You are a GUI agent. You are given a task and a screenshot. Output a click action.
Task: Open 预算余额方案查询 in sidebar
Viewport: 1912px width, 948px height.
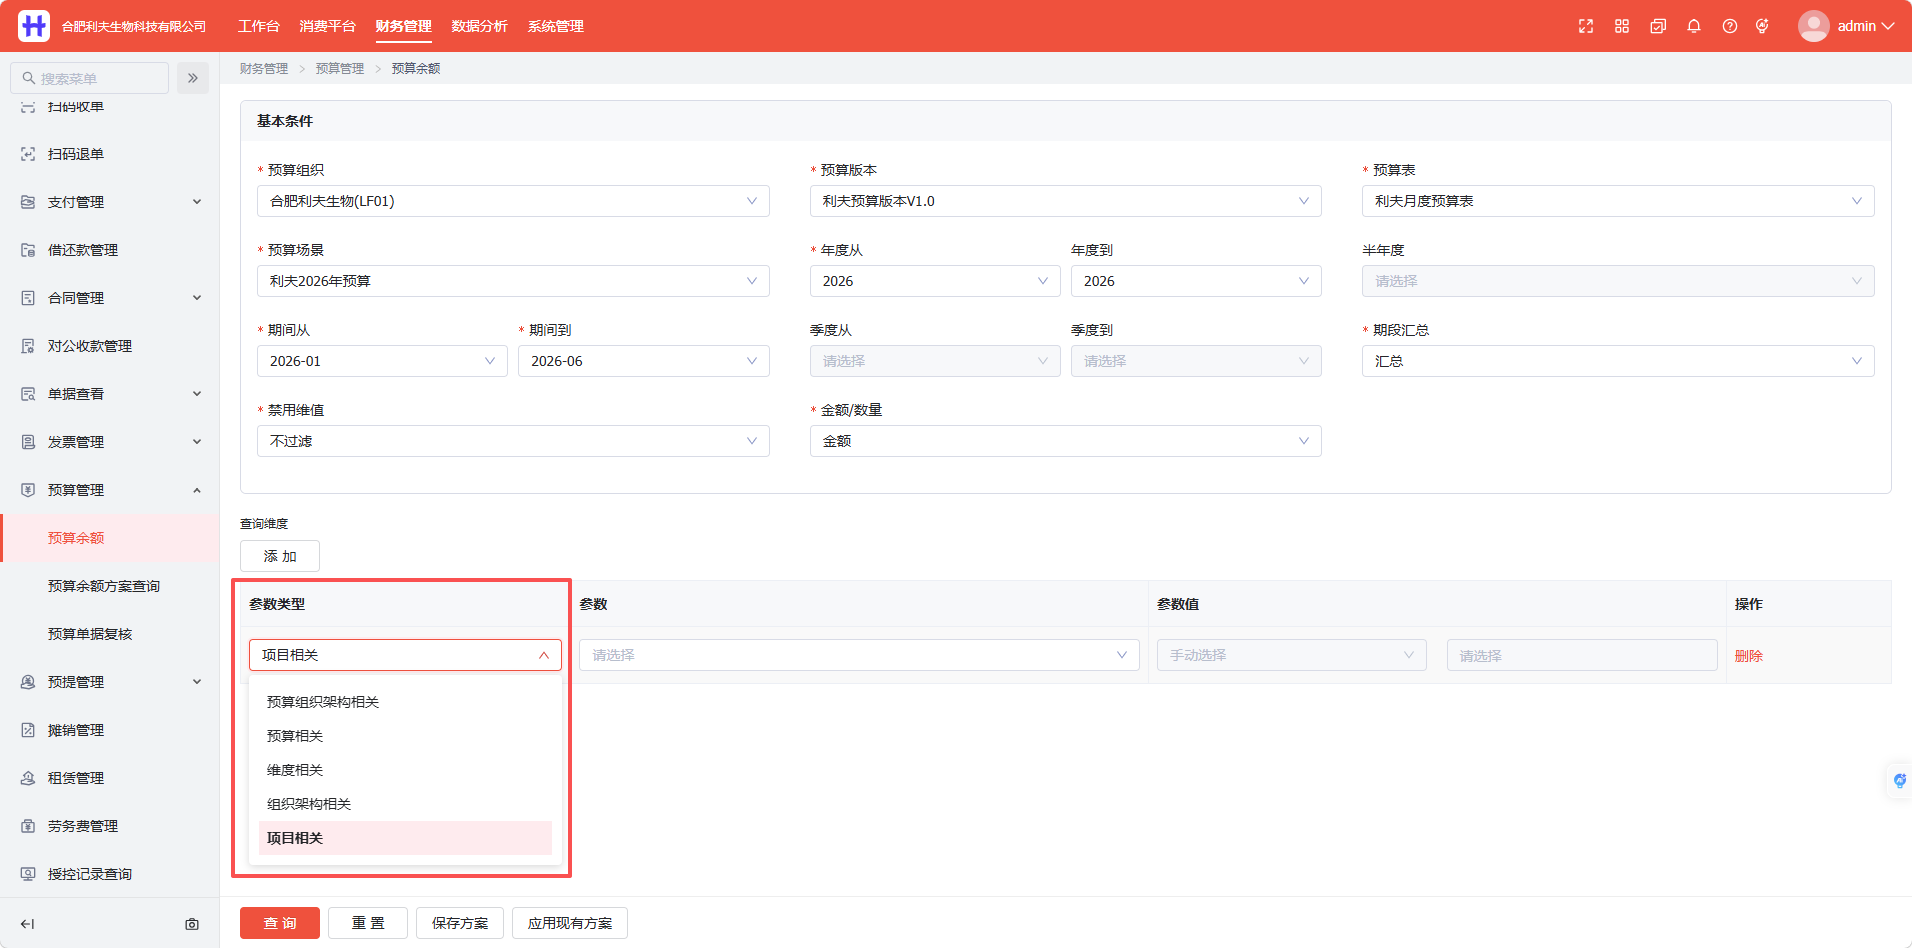104,586
